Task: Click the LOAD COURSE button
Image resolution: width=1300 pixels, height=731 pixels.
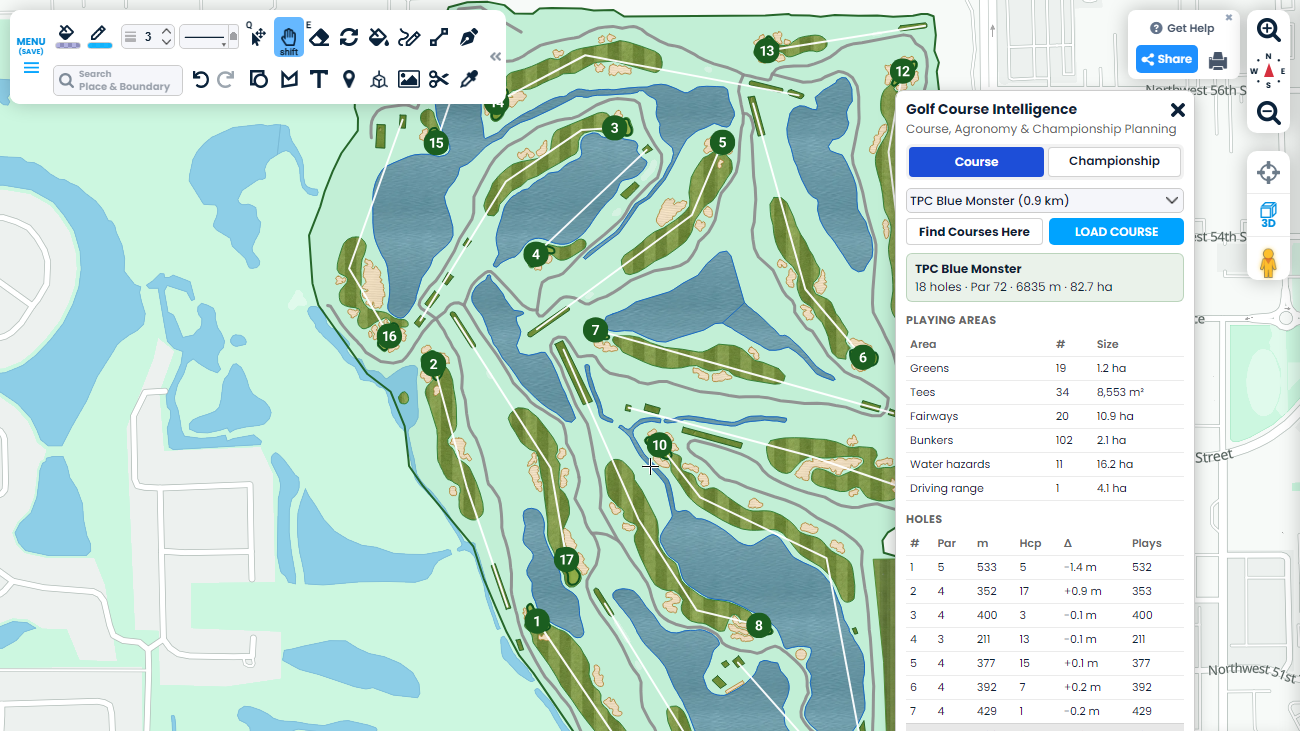Action: point(1116,232)
